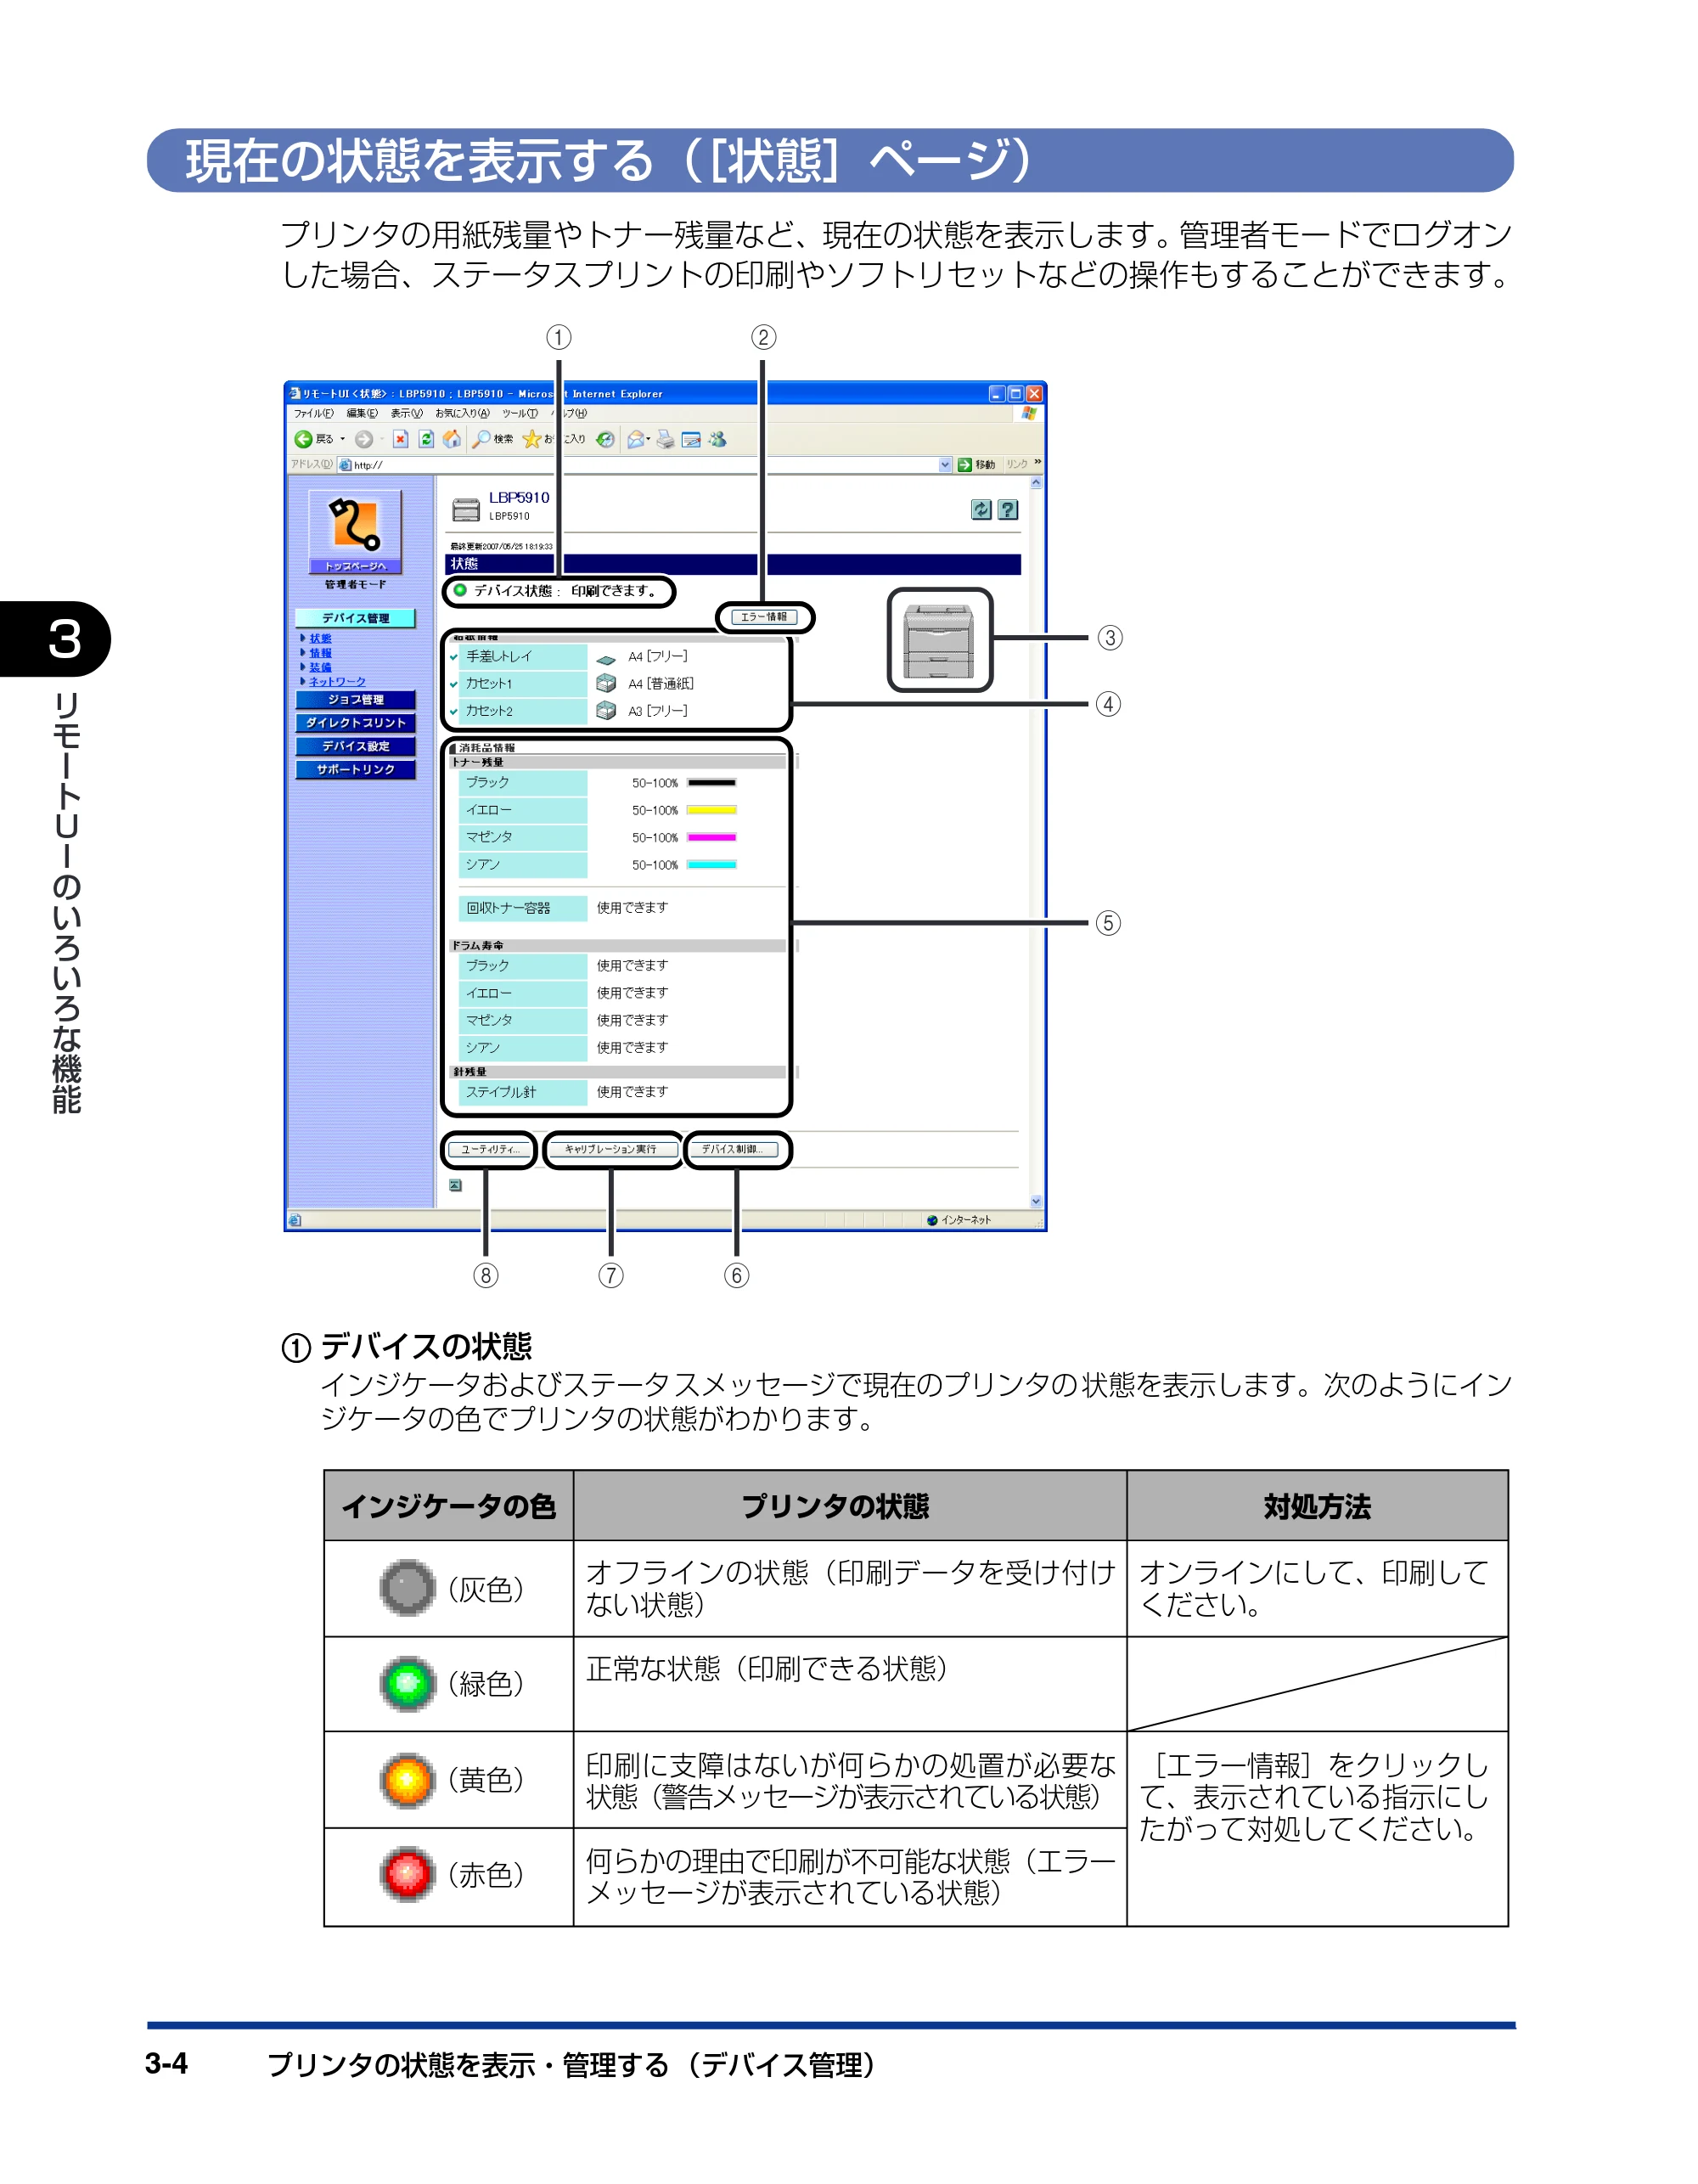The image size is (1698, 2184).
Task: Open the address bar dropdown arrow
Action: (x=945, y=465)
